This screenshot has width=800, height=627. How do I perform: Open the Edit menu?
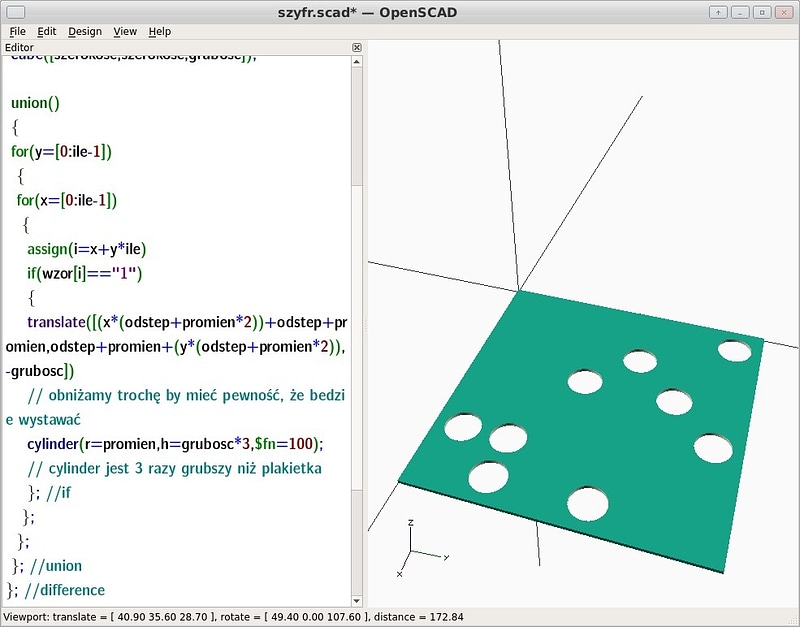coord(46,32)
